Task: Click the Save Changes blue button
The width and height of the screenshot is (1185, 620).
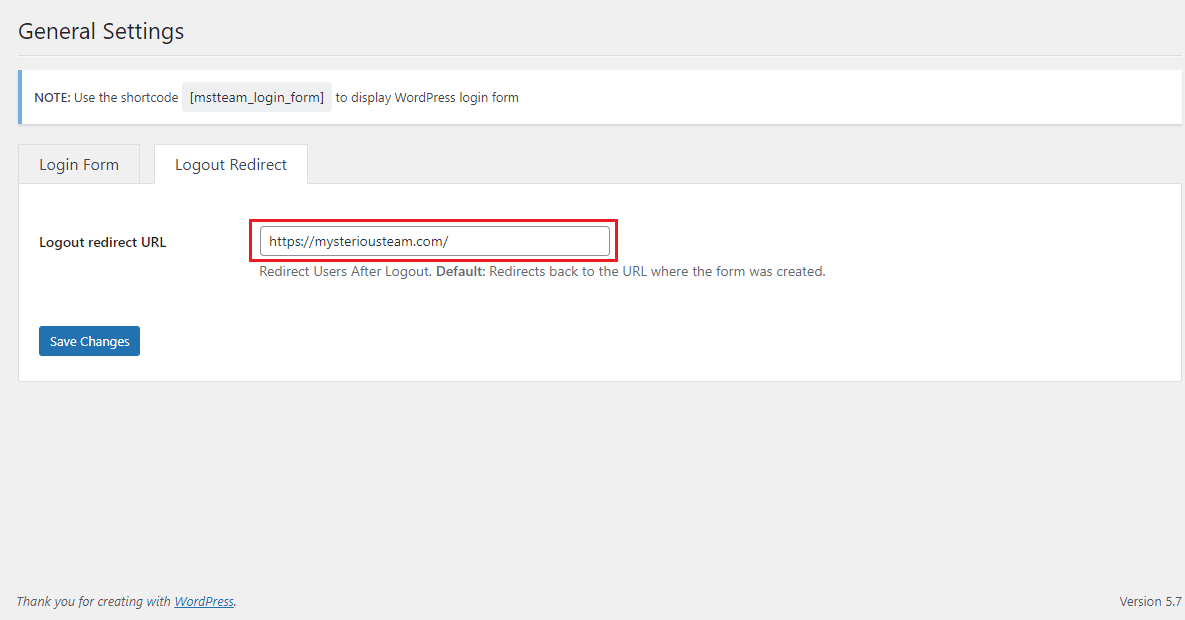Action: [x=89, y=341]
